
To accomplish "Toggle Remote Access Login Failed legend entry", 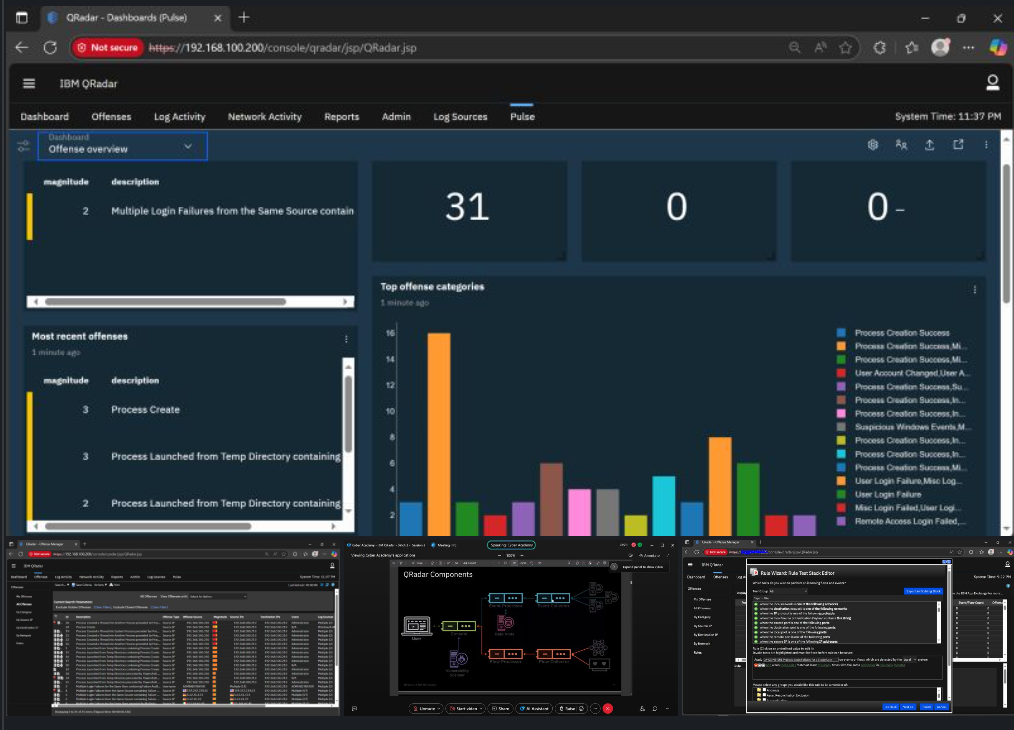I will tap(901, 521).
